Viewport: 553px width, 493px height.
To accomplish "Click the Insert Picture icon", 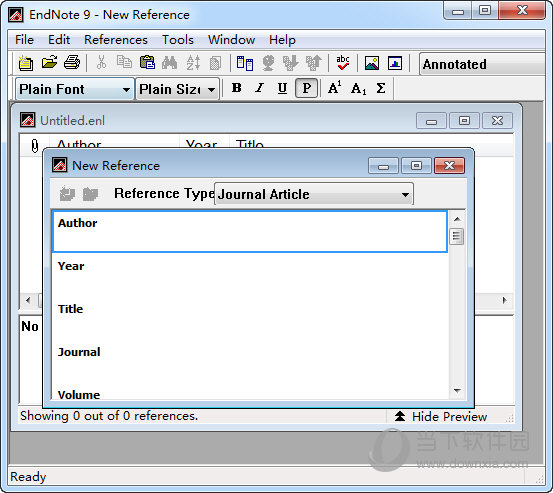I will (x=372, y=63).
